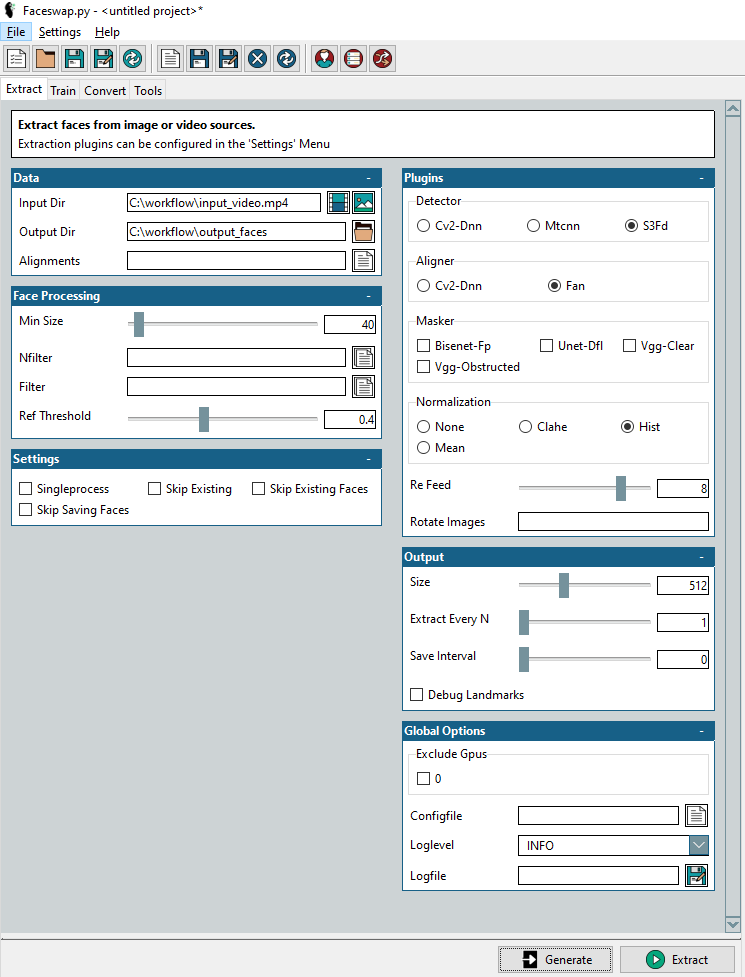The image size is (745, 977).
Task: Choose Cv2-Dnn as Aligner
Action: point(424,285)
